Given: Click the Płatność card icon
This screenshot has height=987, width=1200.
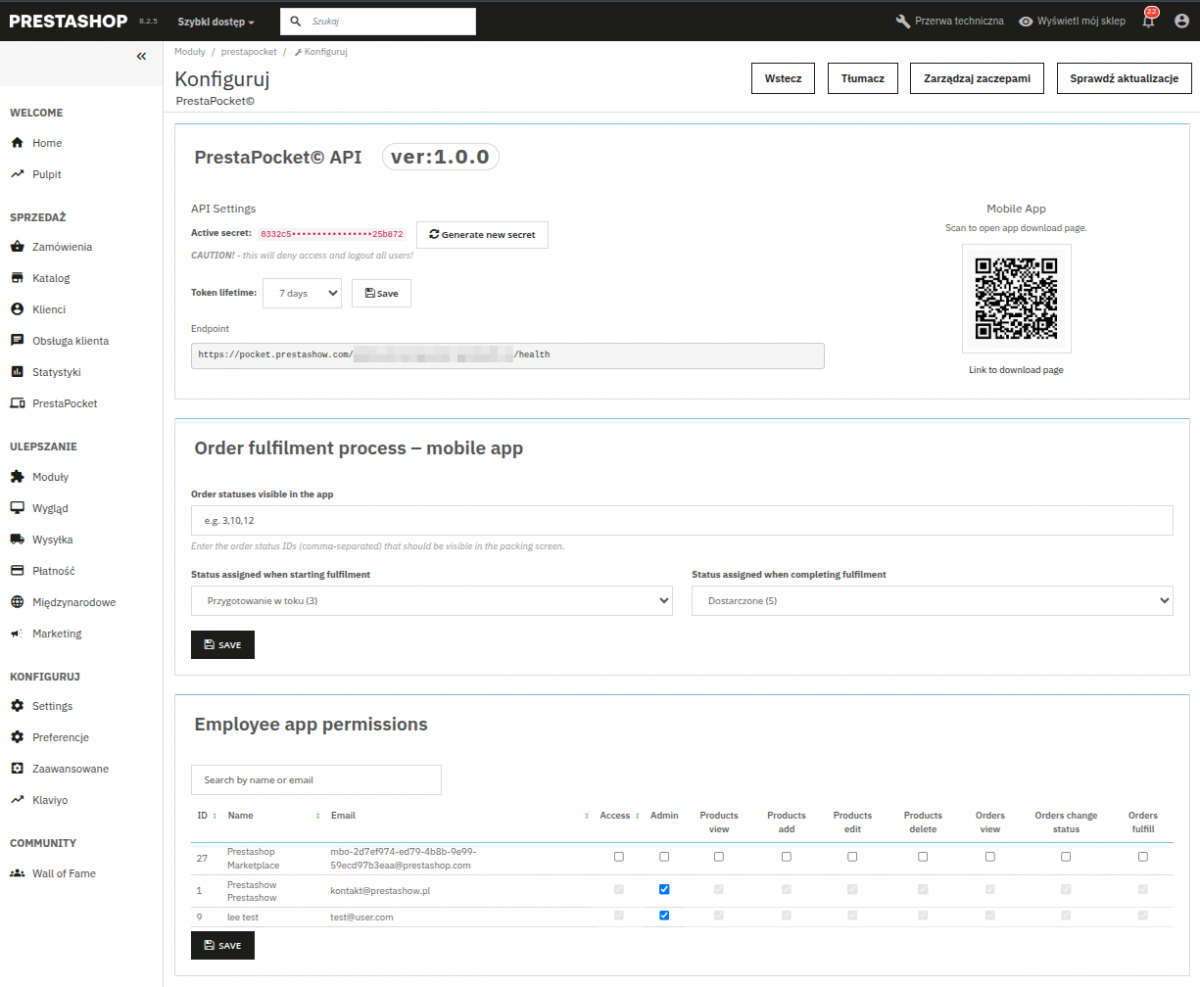Looking at the screenshot, I should pos(17,571).
